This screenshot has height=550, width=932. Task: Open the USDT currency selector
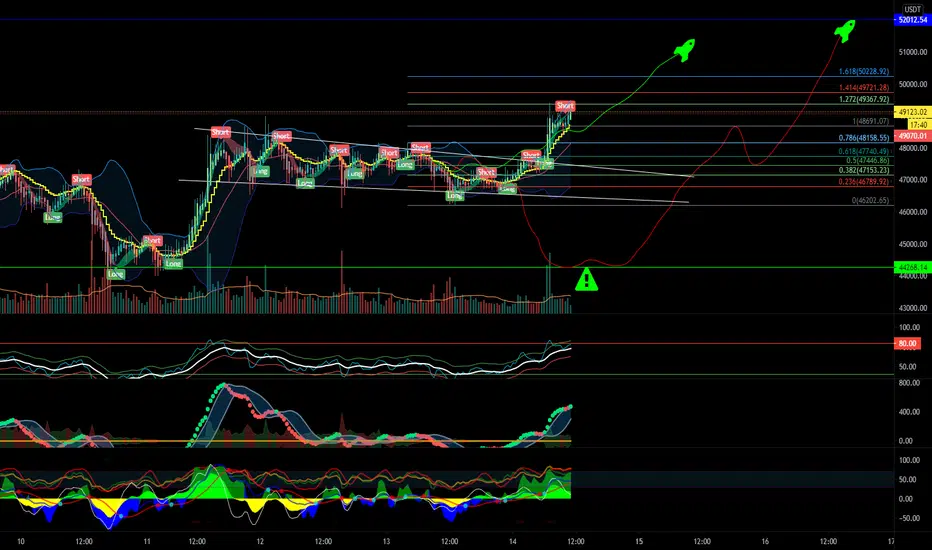[912, 9]
